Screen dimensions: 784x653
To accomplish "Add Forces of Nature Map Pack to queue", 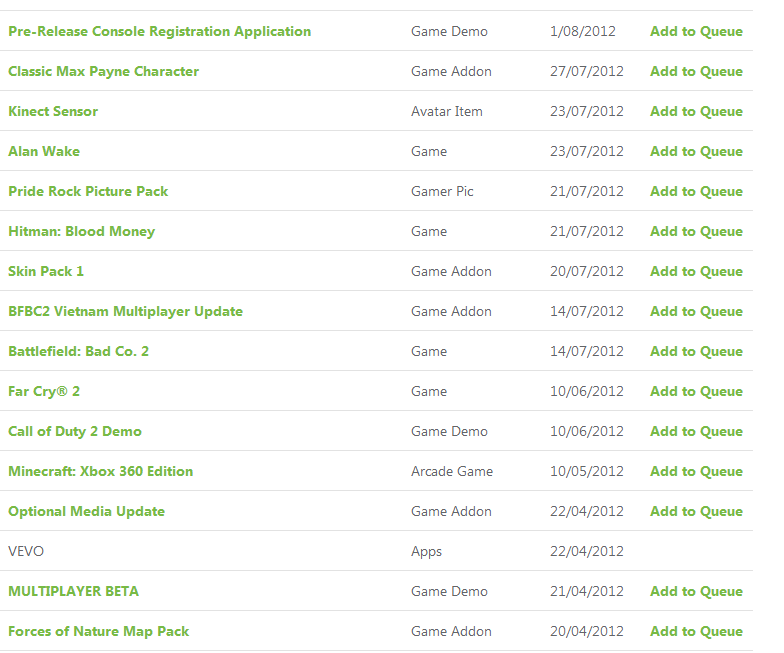I will pyautogui.click(x=696, y=632).
